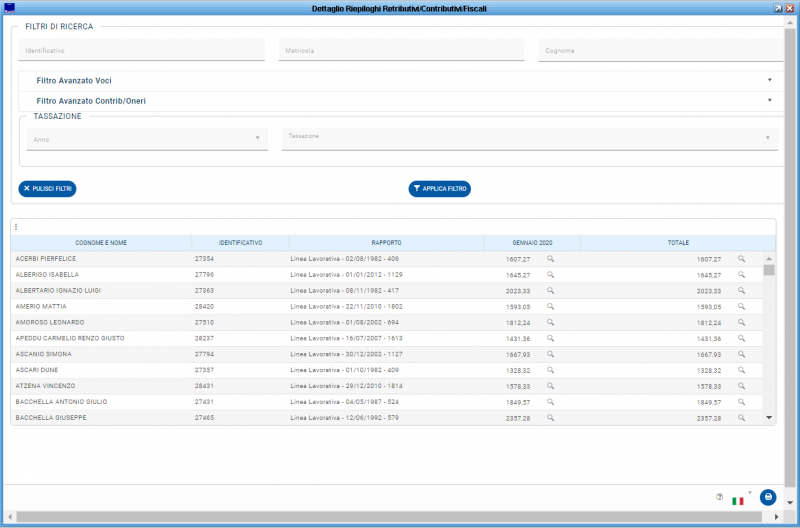Image resolution: width=800 pixels, height=528 pixels.
Task: Expand the Filtro Avanzato Voci section
Action: pos(400,80)
